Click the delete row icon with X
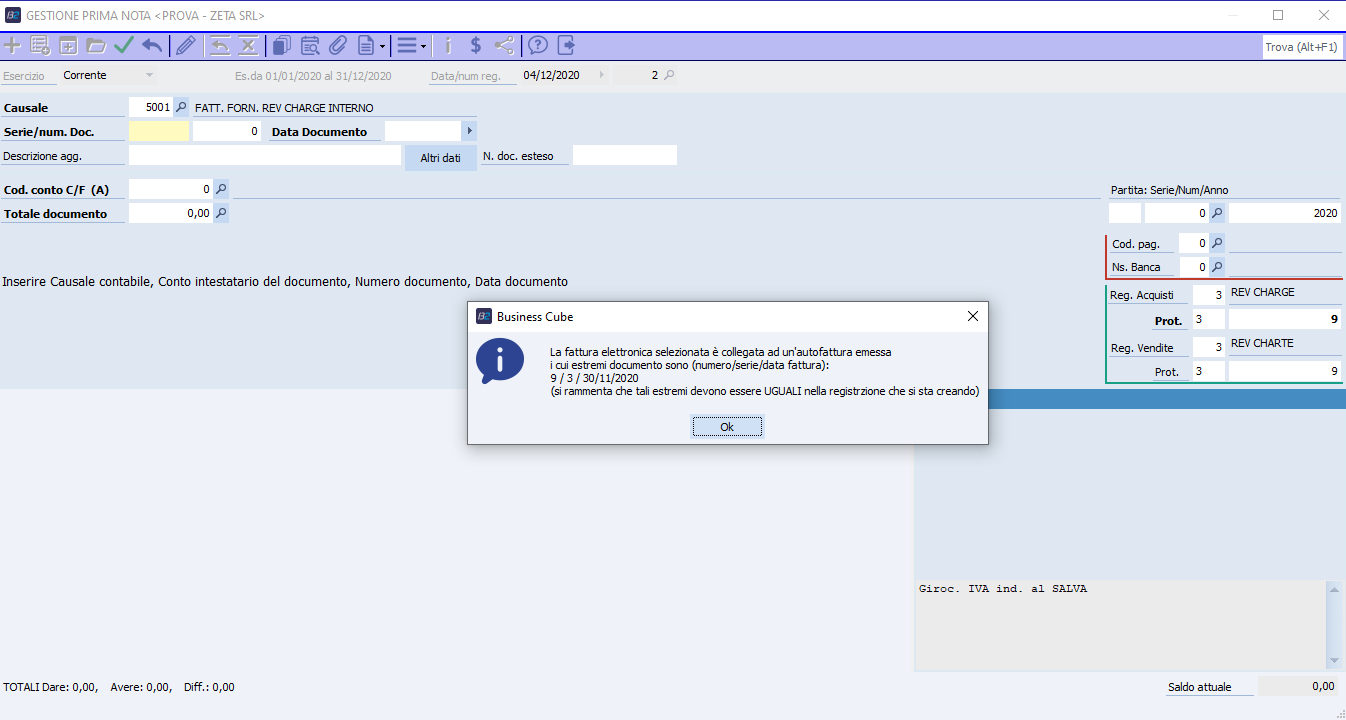Image resolution: width=1346 pixels, height=720 pixels. click(x=248, y=46)
